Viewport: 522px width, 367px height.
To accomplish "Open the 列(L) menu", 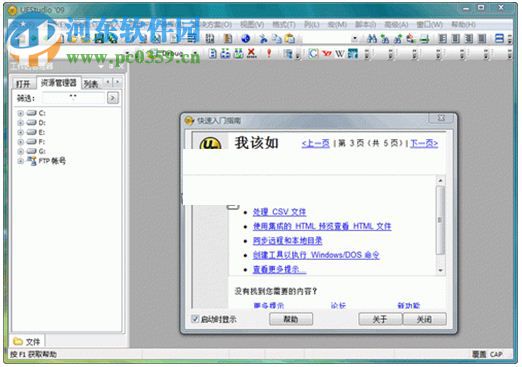I will (x=311, y=25).
